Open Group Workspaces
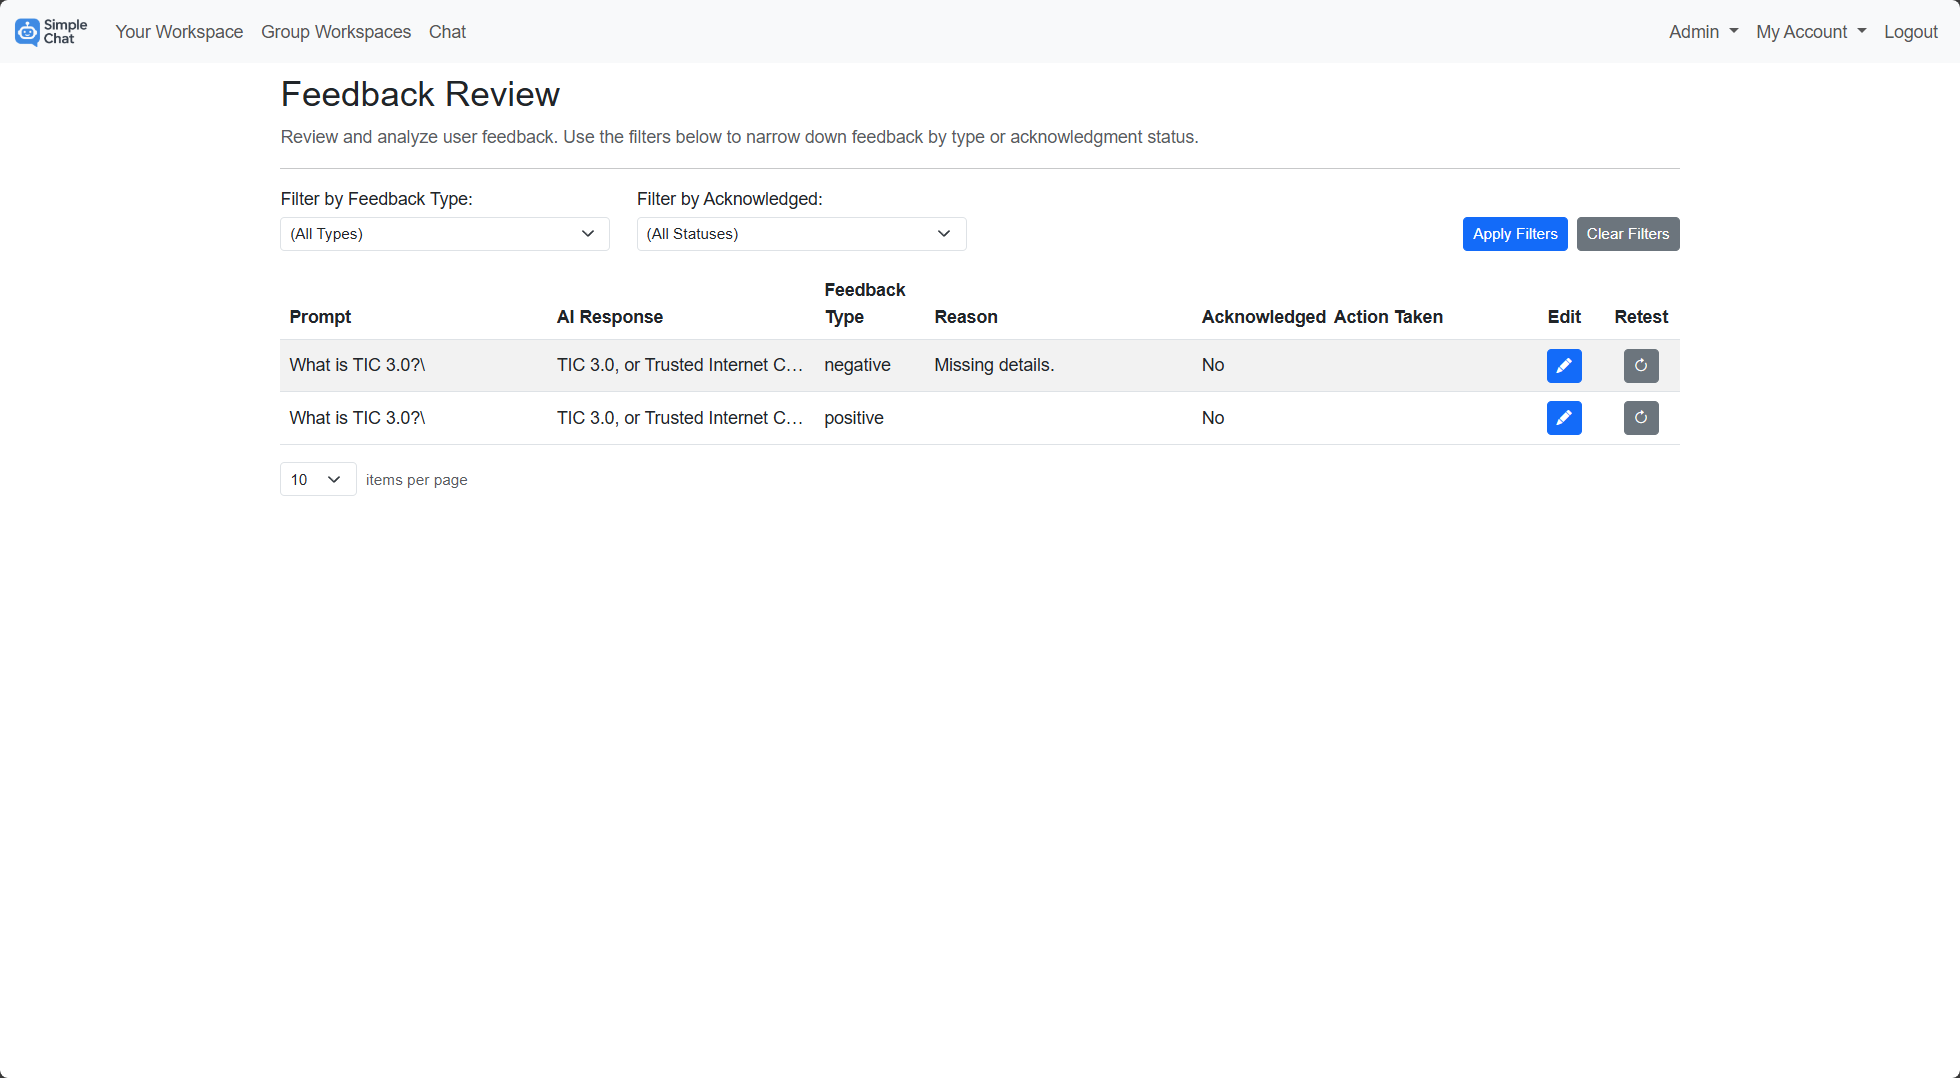Image resolution: width=1960 pixels, height=1078 pixels. click(x=335, y=31)
